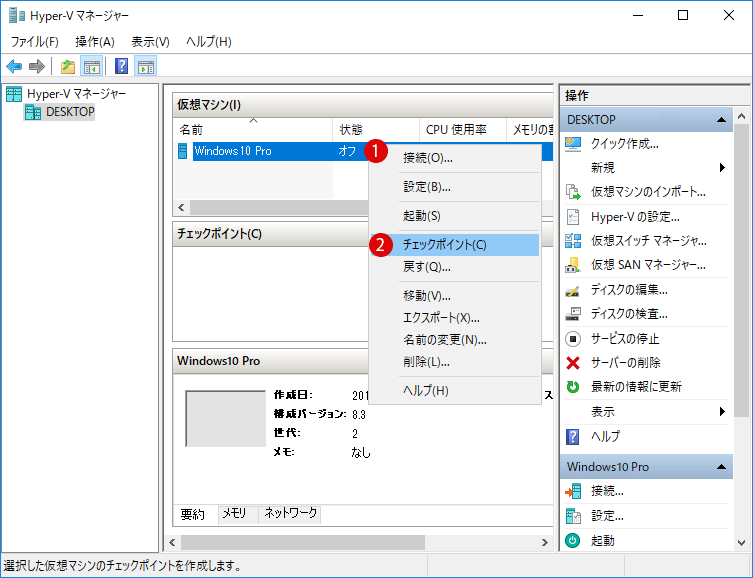Click the クイック作成 icon in the 操作 pane
Screen dimensions: 753x578
point(573,144)
